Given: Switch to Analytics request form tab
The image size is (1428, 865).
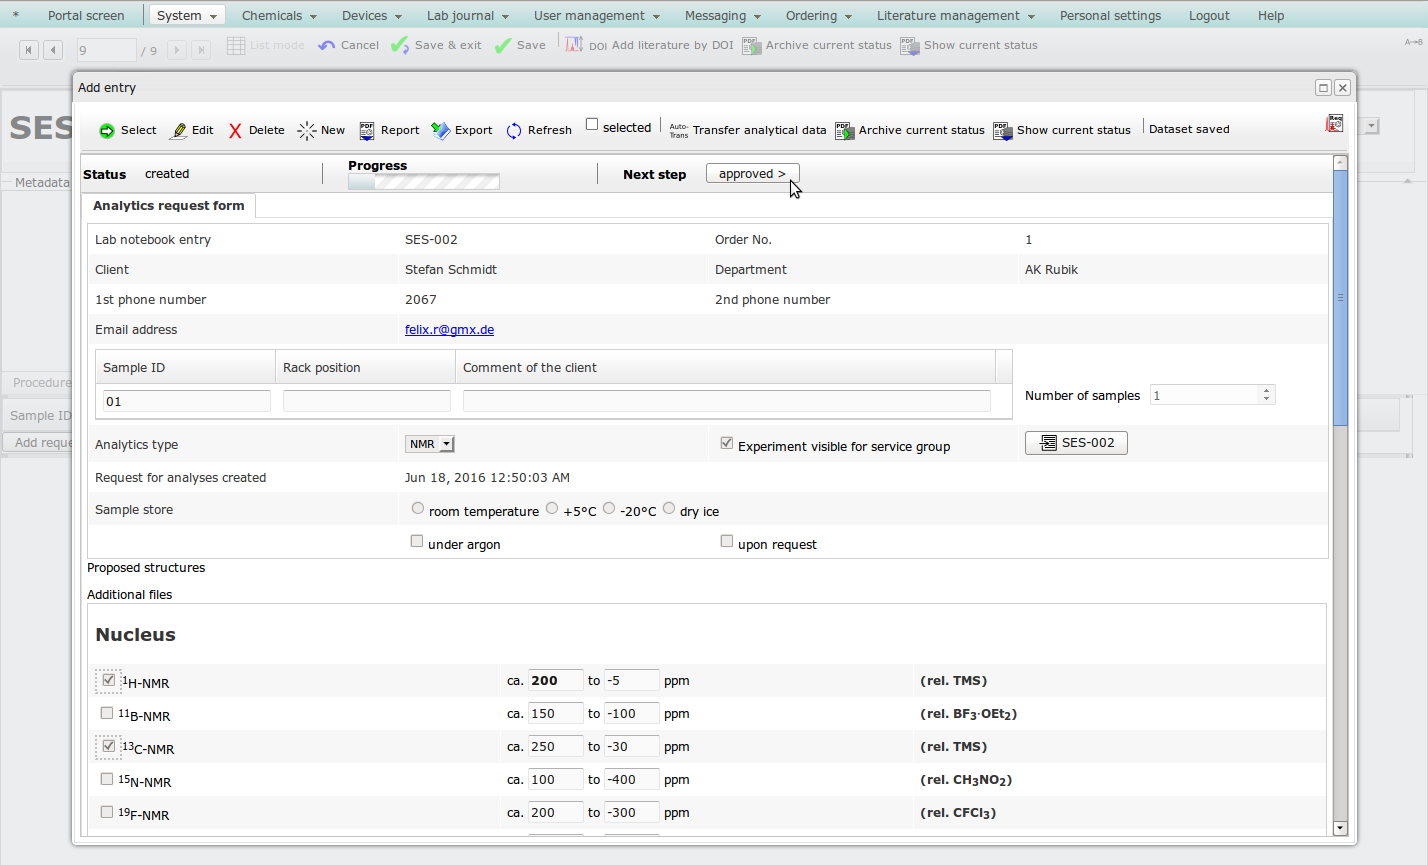Looking at the screenshot, I should click(x=168, y=206).
